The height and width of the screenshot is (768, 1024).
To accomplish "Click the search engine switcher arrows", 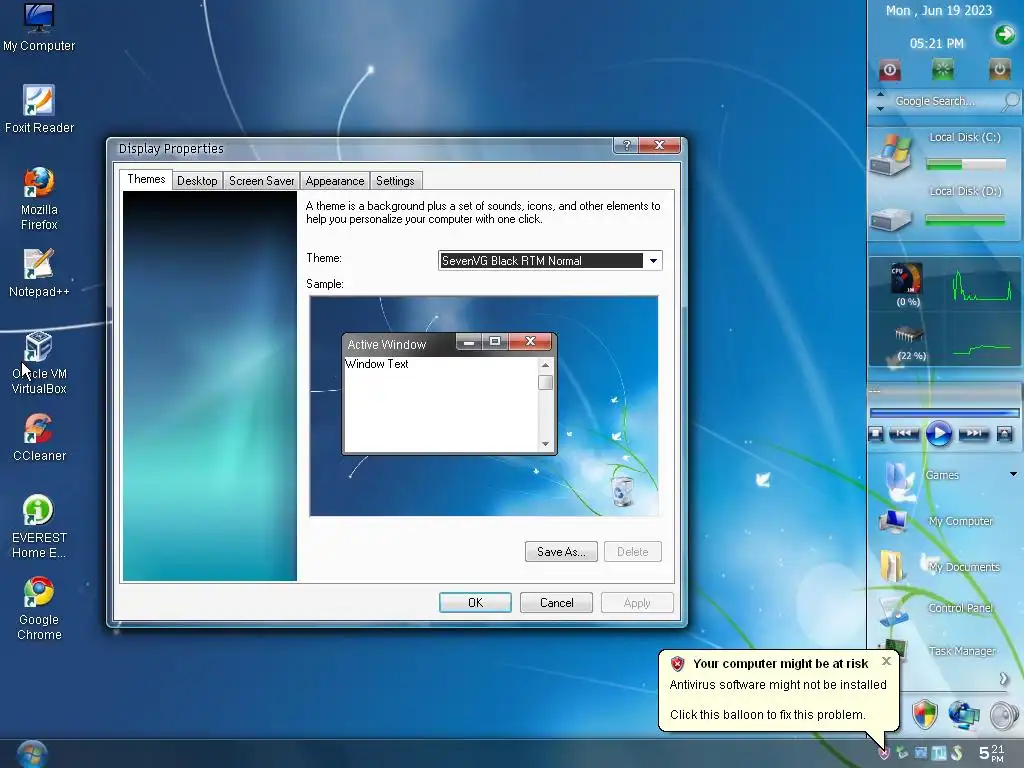I will point(880,101).
